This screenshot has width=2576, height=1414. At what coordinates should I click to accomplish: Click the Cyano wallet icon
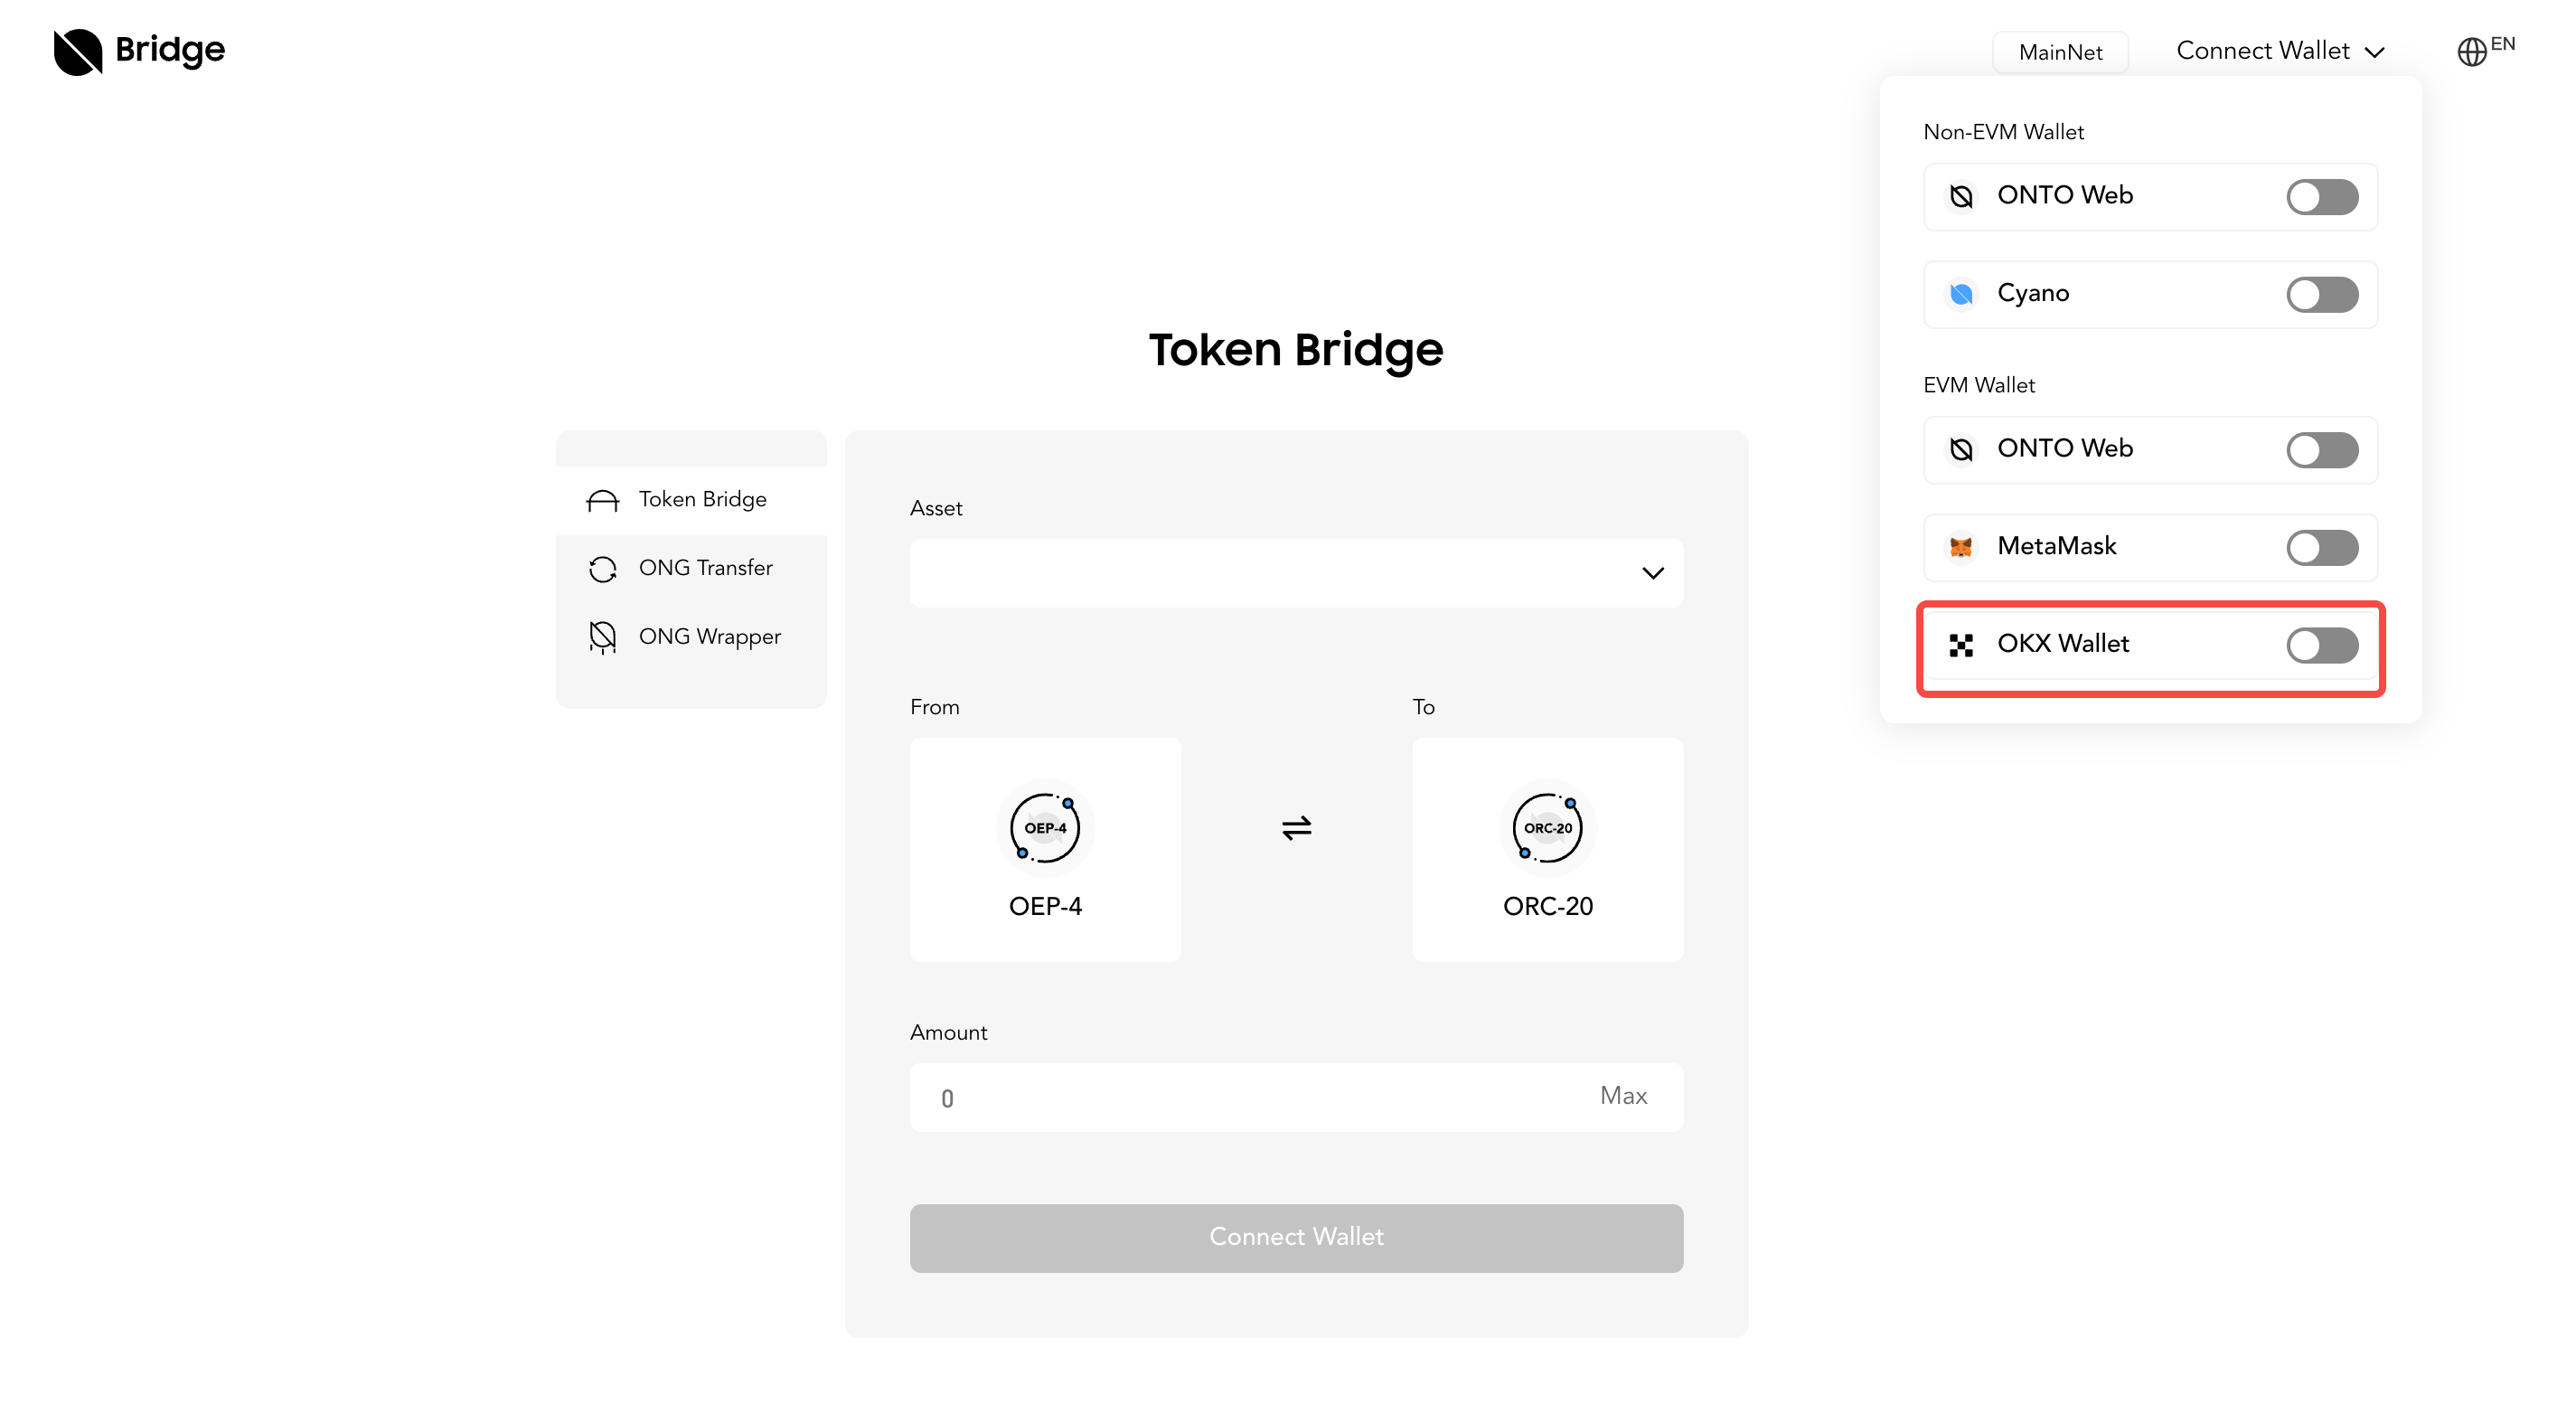[x=1961, y=294]
